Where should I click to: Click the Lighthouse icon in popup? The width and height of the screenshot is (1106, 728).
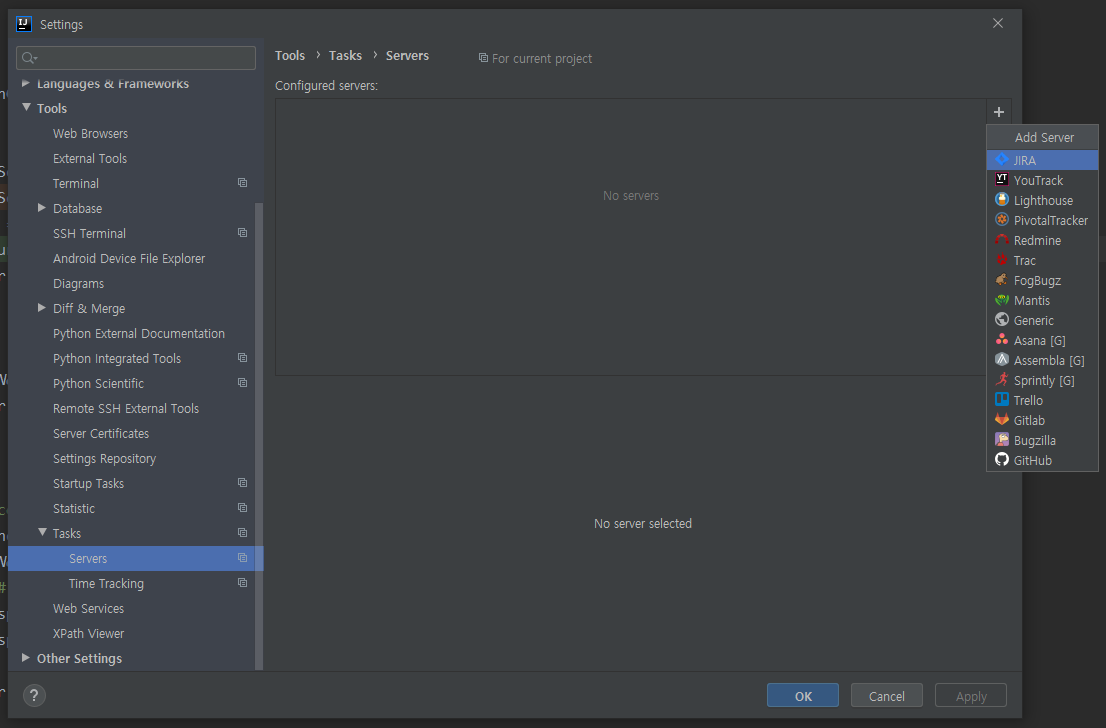pyautogui.click(x=1002, y=200)
